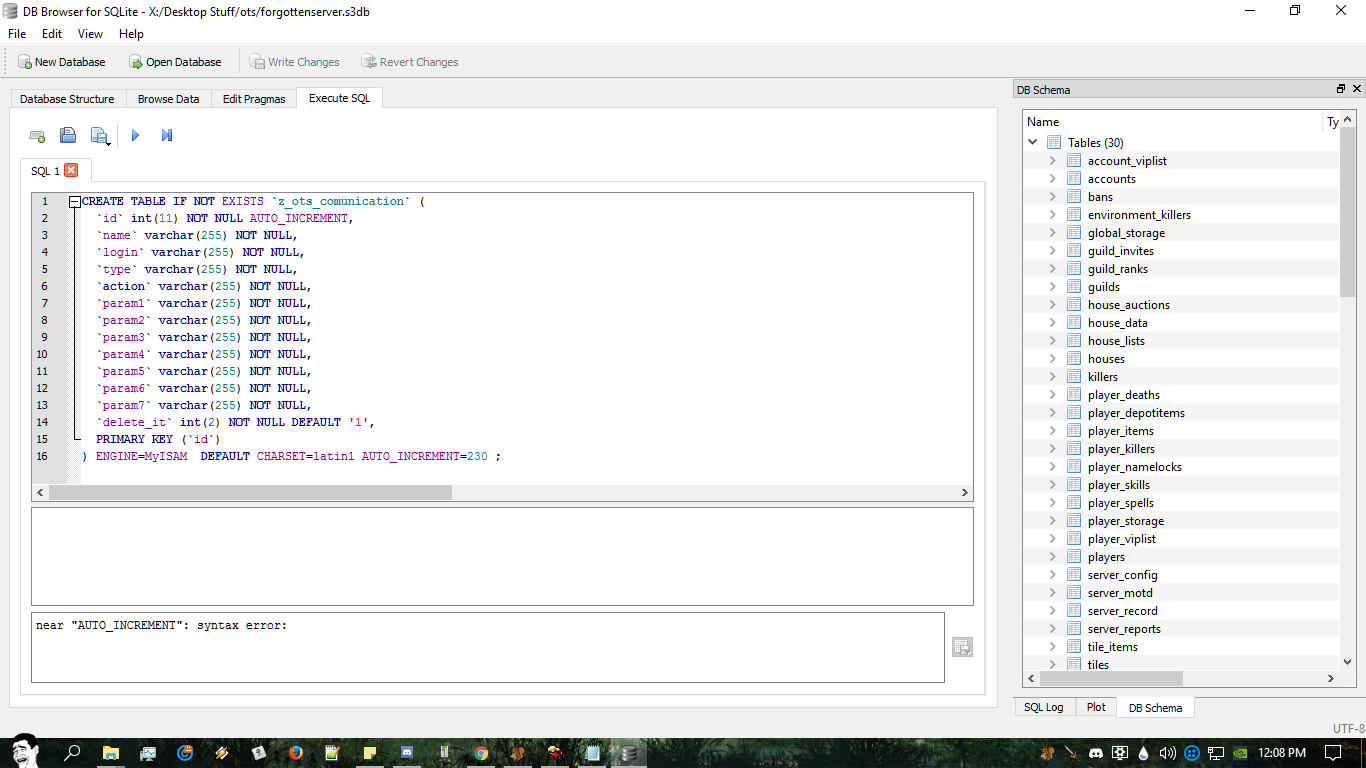Select server_motd table row
Viewport: 1366px width, 768px height.
[1181, 593]
